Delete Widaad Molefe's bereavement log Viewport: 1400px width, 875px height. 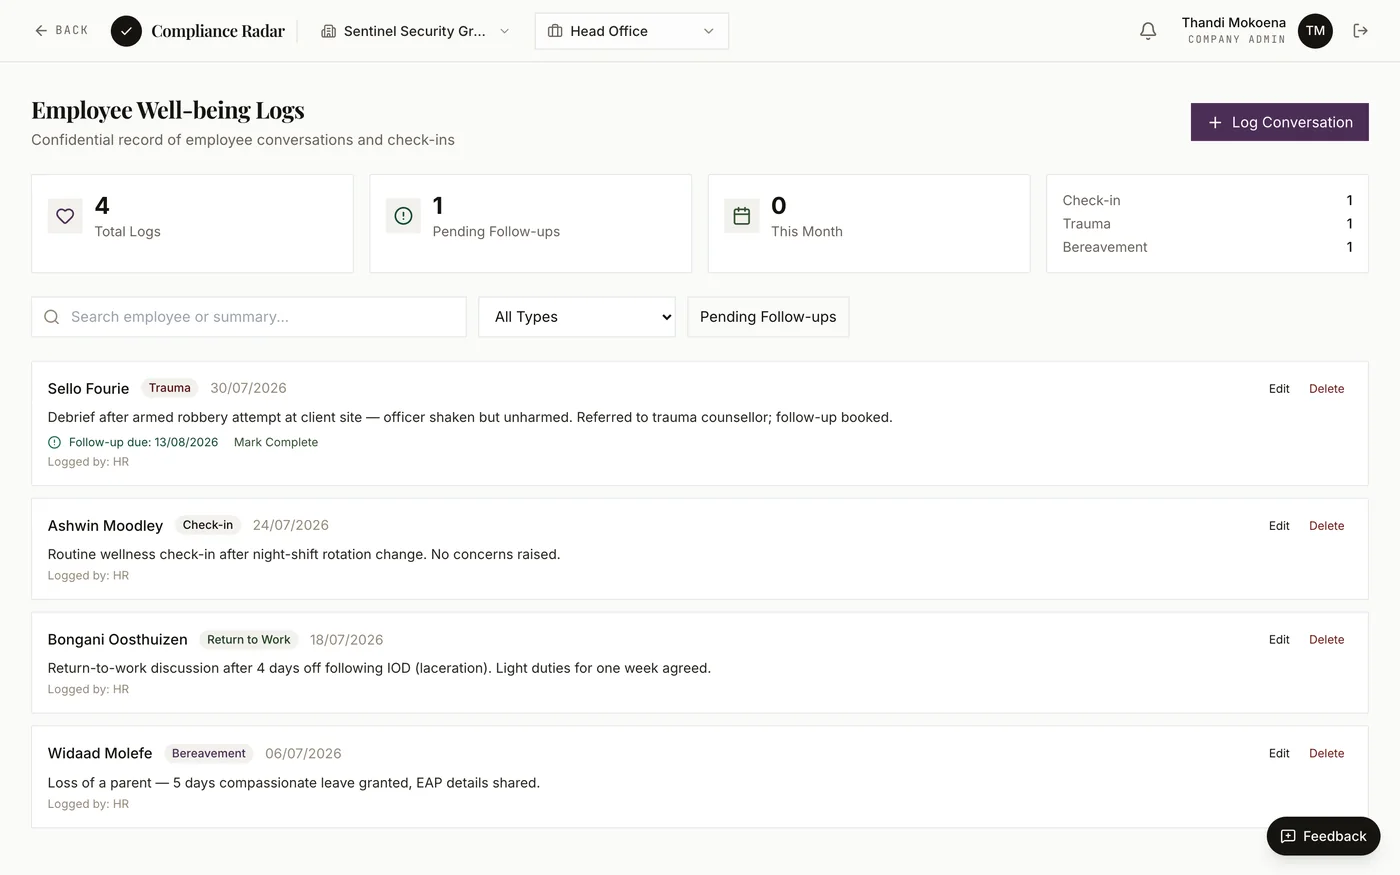(x=1326, y=754)
